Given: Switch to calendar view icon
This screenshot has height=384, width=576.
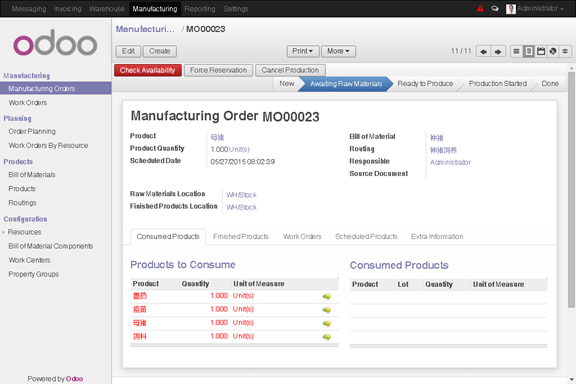Looking at the screenshot, I should pyautogui.click(x=541, y=51).
